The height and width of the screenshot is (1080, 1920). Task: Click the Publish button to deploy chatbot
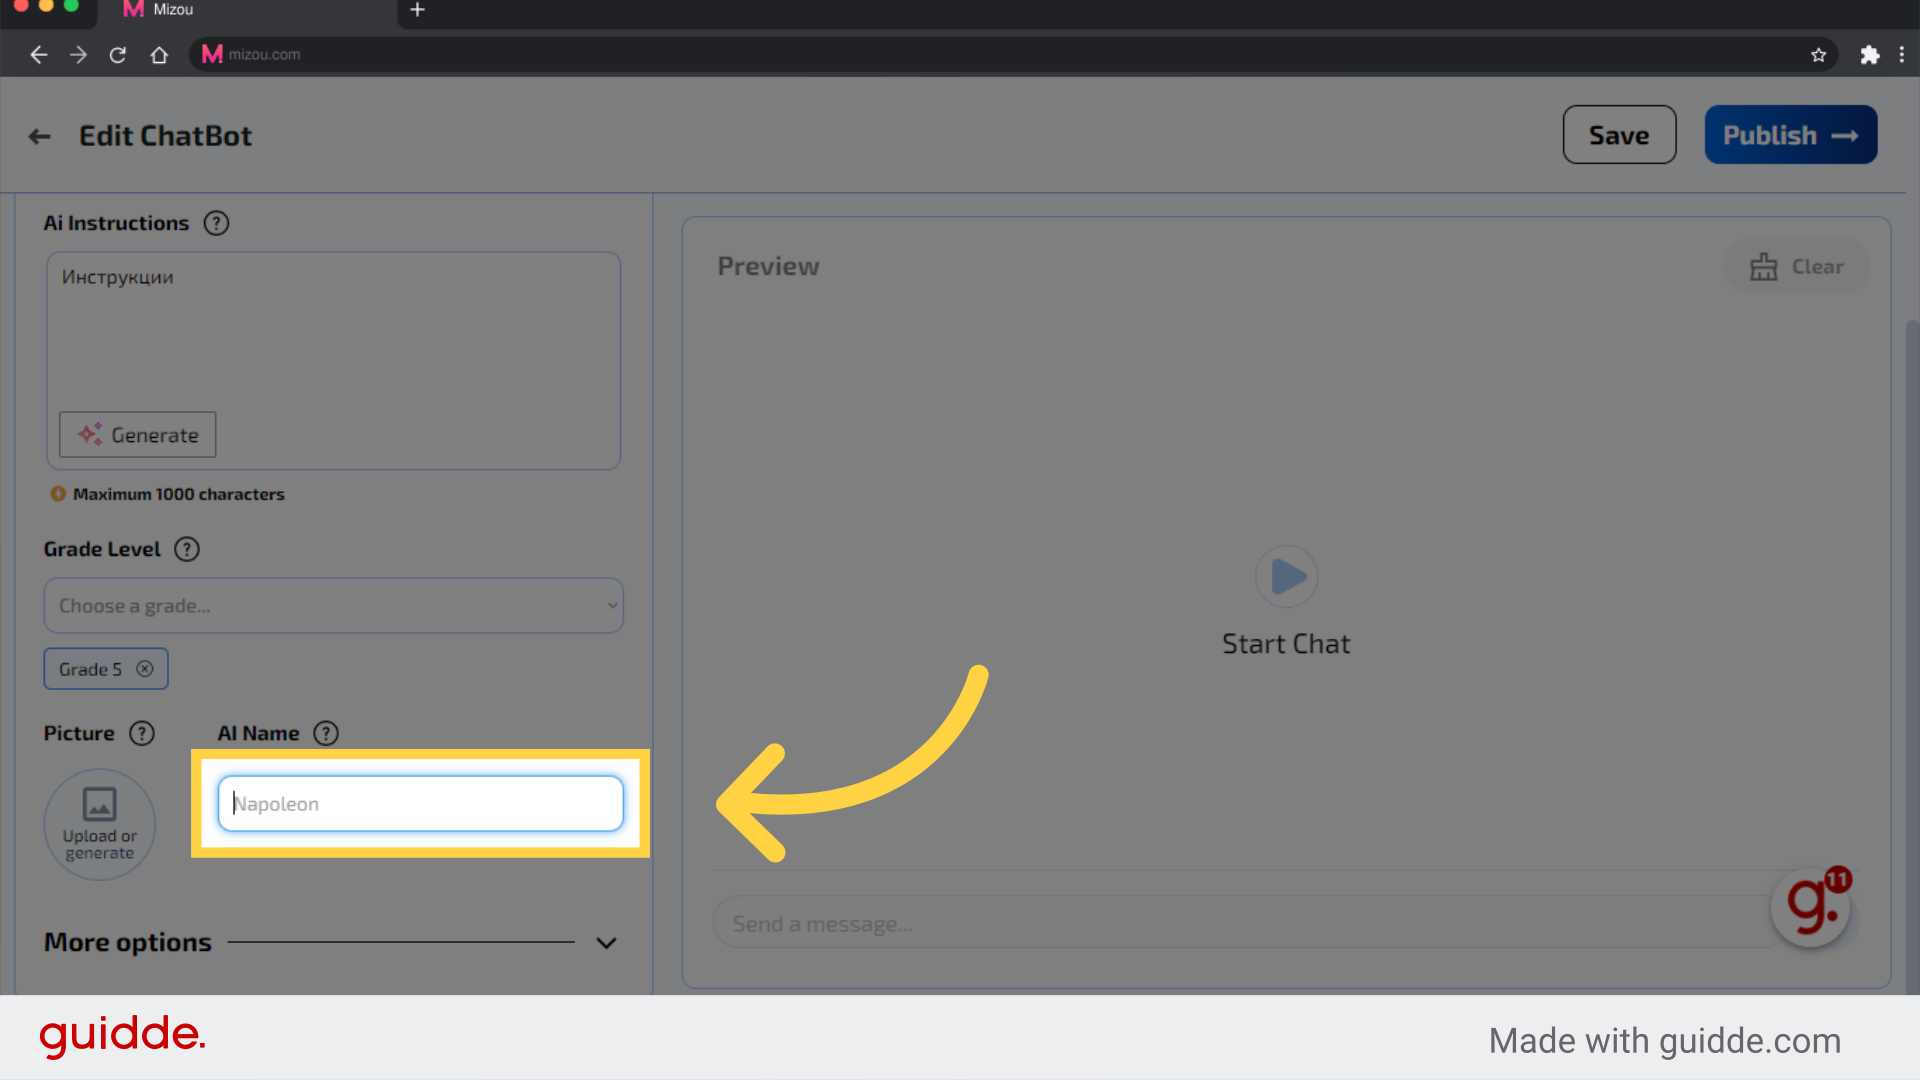(1791, 135)
